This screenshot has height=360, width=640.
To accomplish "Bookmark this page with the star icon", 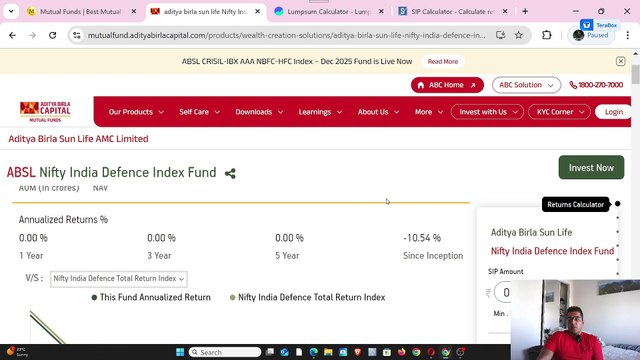I will [518, 35].
